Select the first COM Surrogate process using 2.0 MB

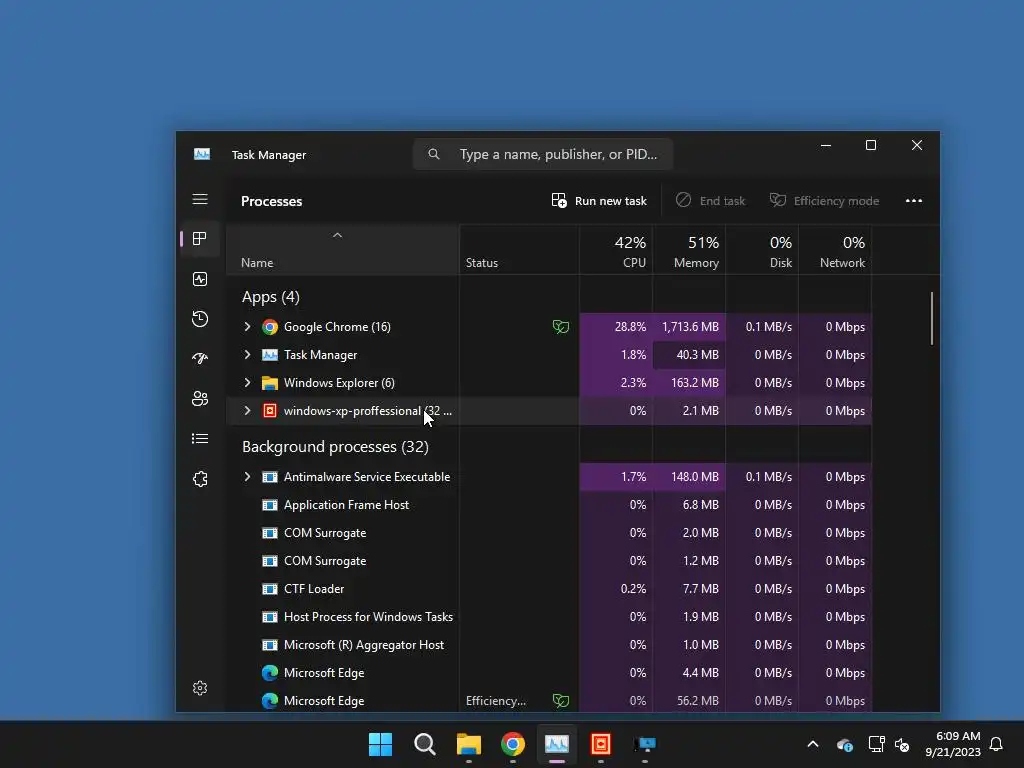(549, 533)
